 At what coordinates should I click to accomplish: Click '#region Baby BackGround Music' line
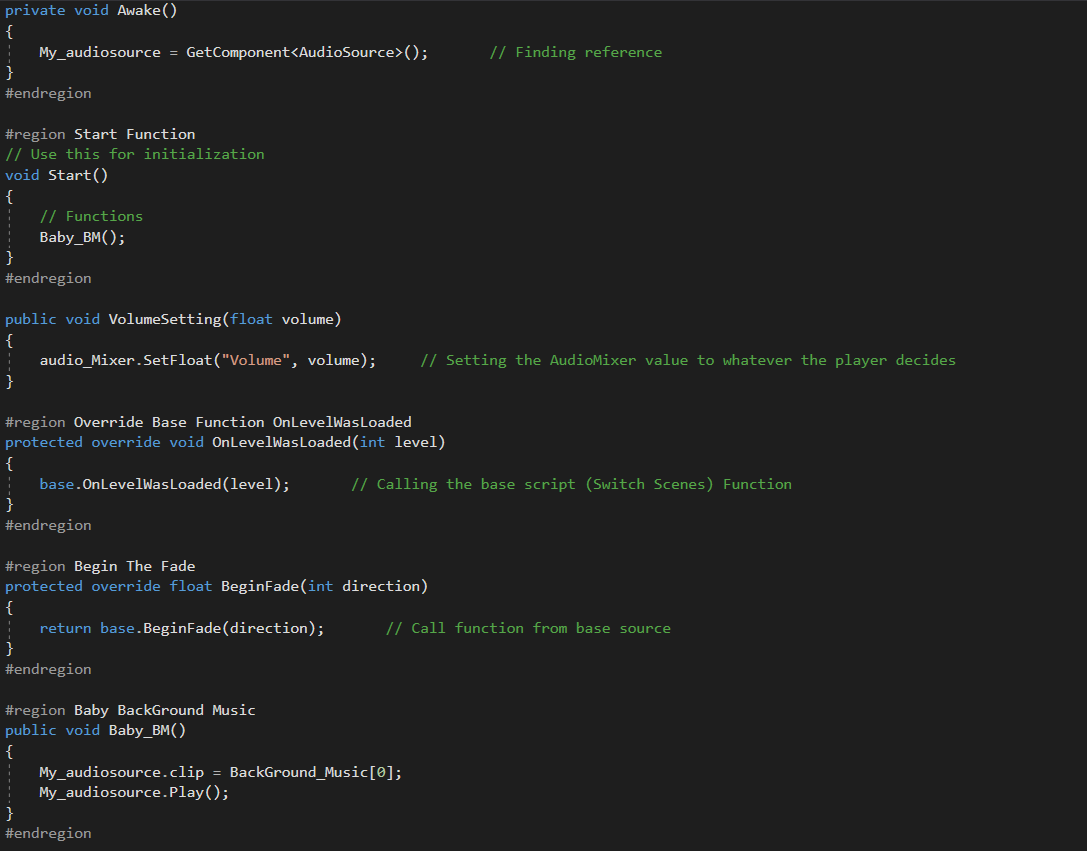pyautogui.click(x=130, y=710)
